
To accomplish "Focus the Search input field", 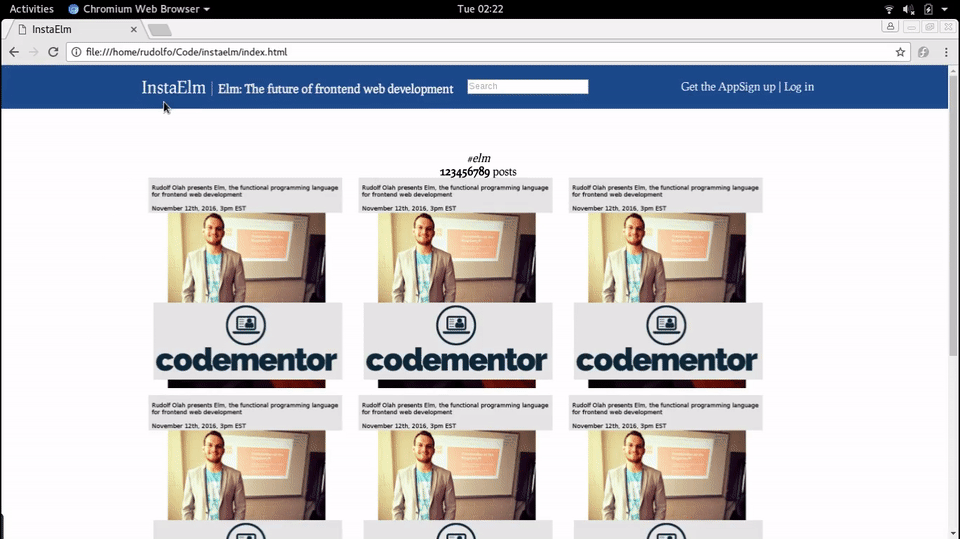I will tap(528, 86).
